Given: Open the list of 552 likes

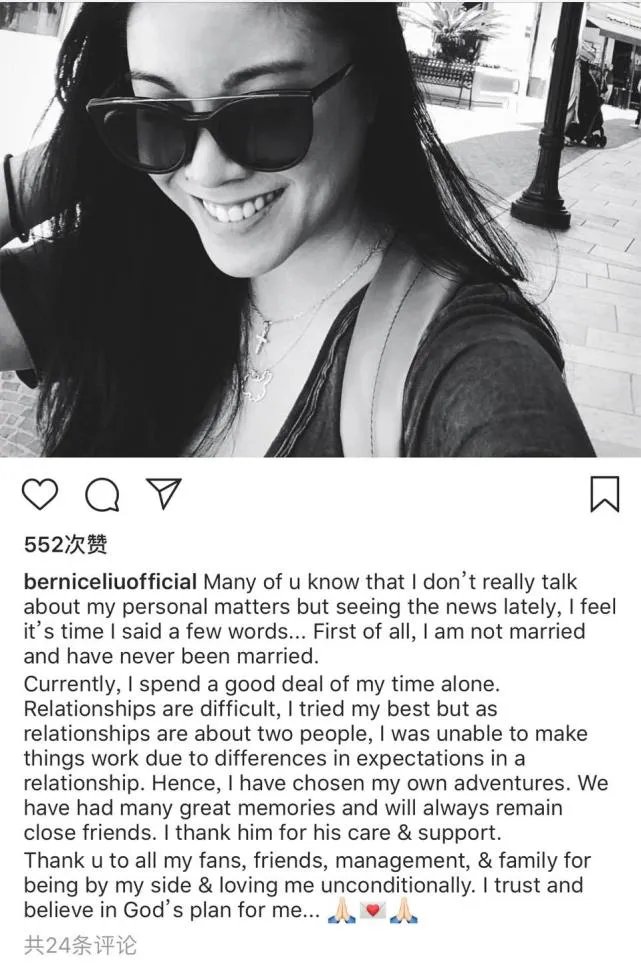Looking at the screenshot, I should click(66, 544).
